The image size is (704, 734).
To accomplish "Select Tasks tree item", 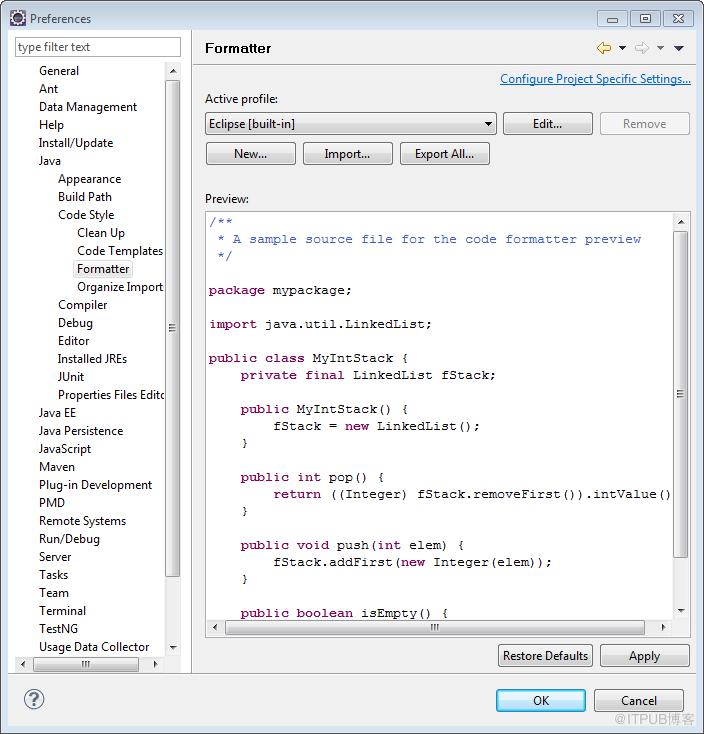I will pyautogui.click(x=53, y=575).
